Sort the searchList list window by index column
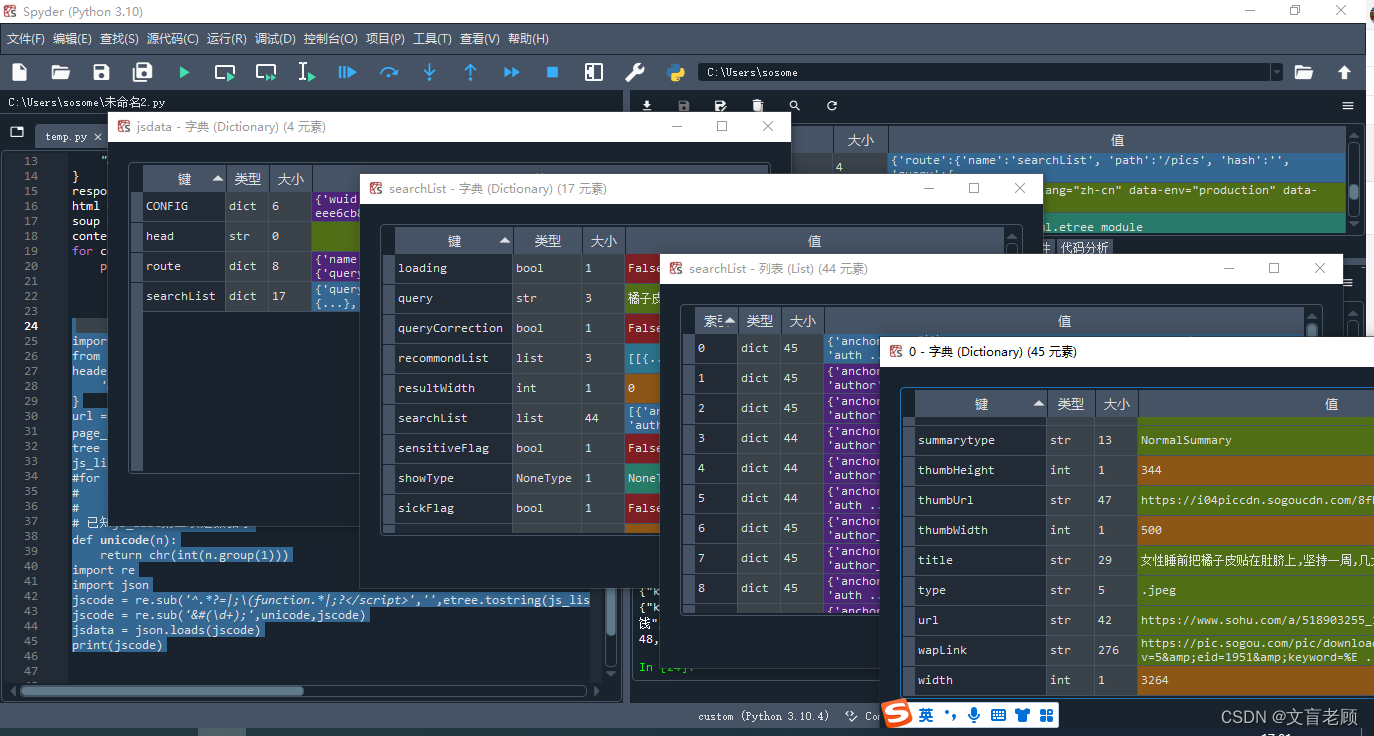This screenshot has height=736, width=1374. coord(715,321)
